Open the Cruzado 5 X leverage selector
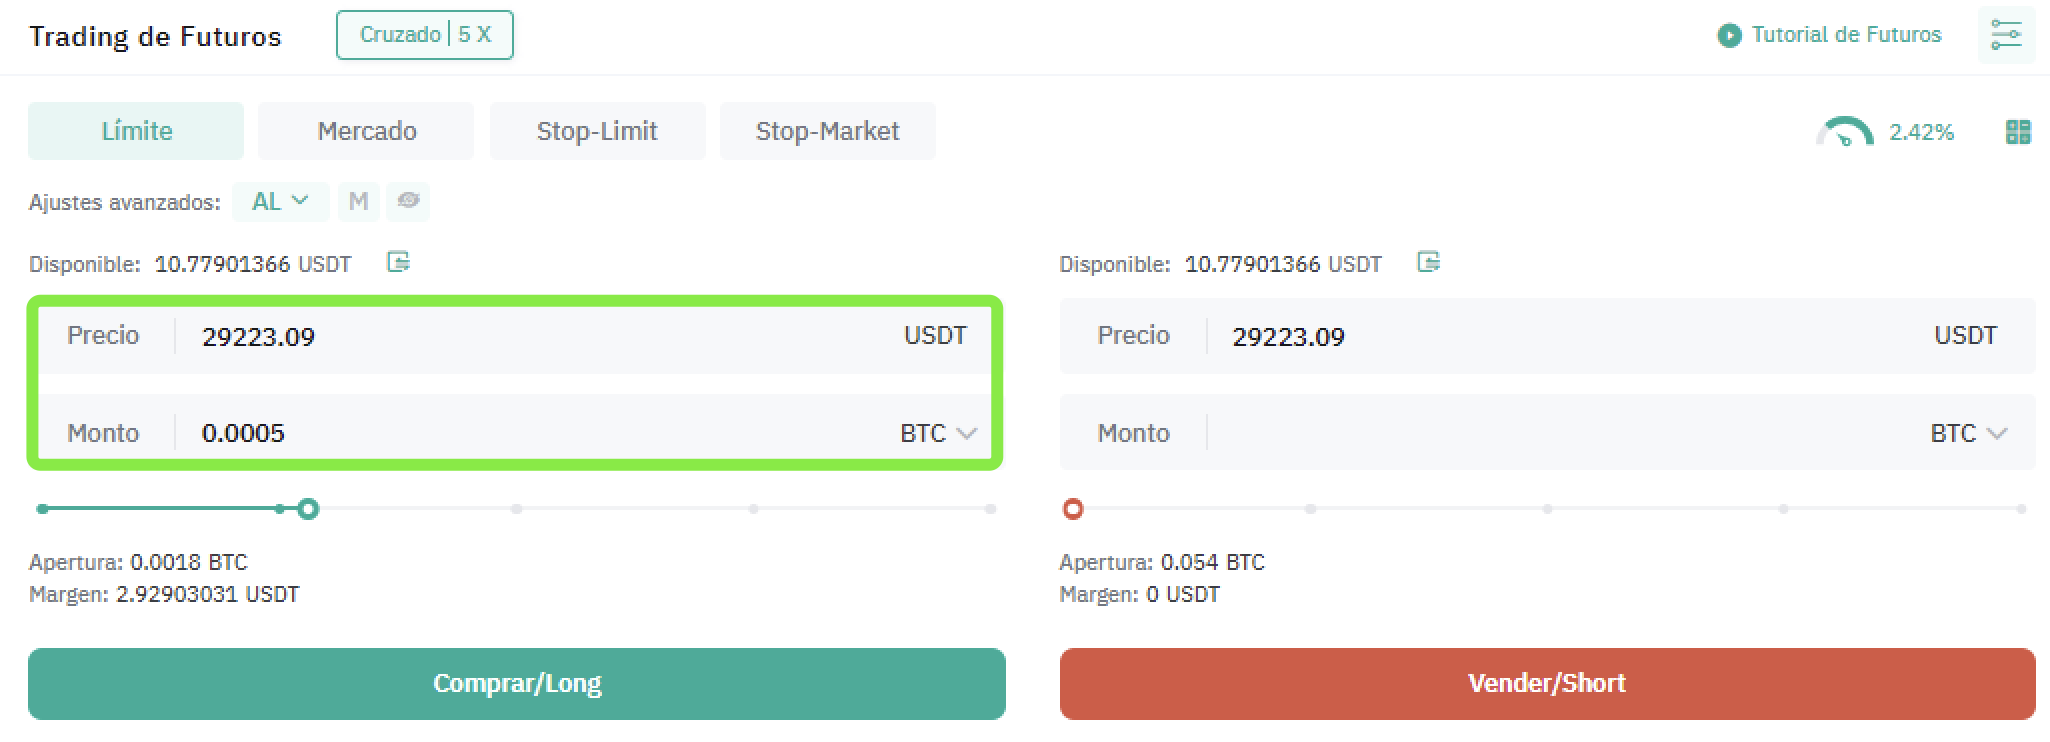Screen dimensions: 2050x742 [x=425, y=35]
